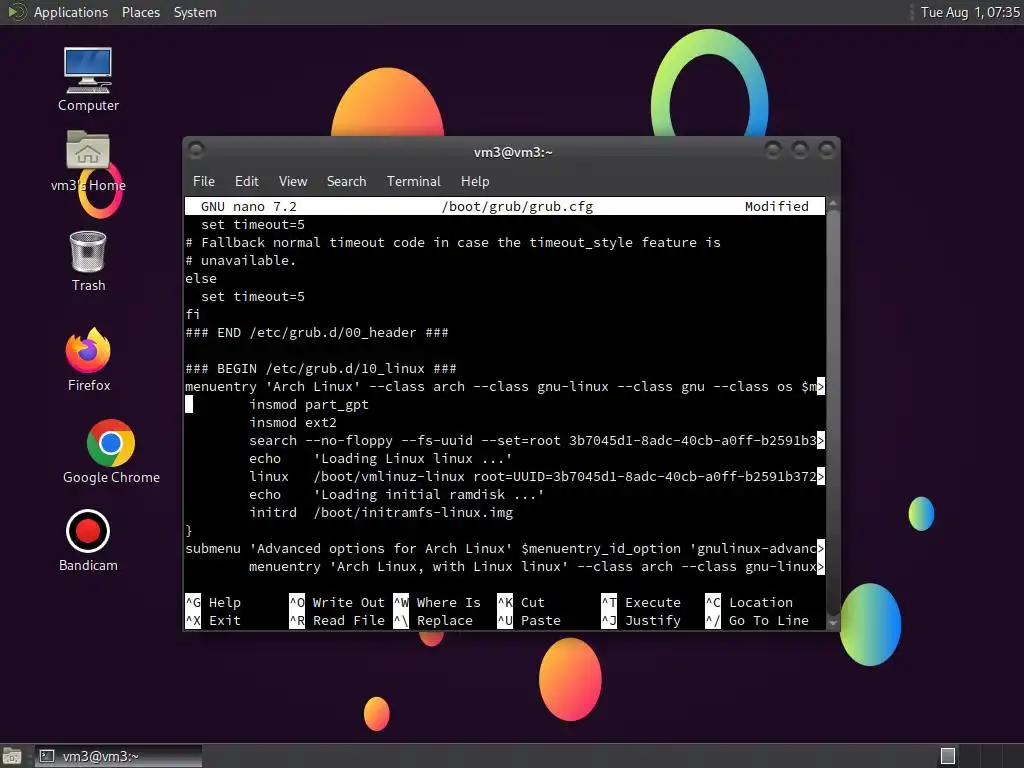
Task: Click the '# Fallback normal timeout code' comment line
Action: 453,242
